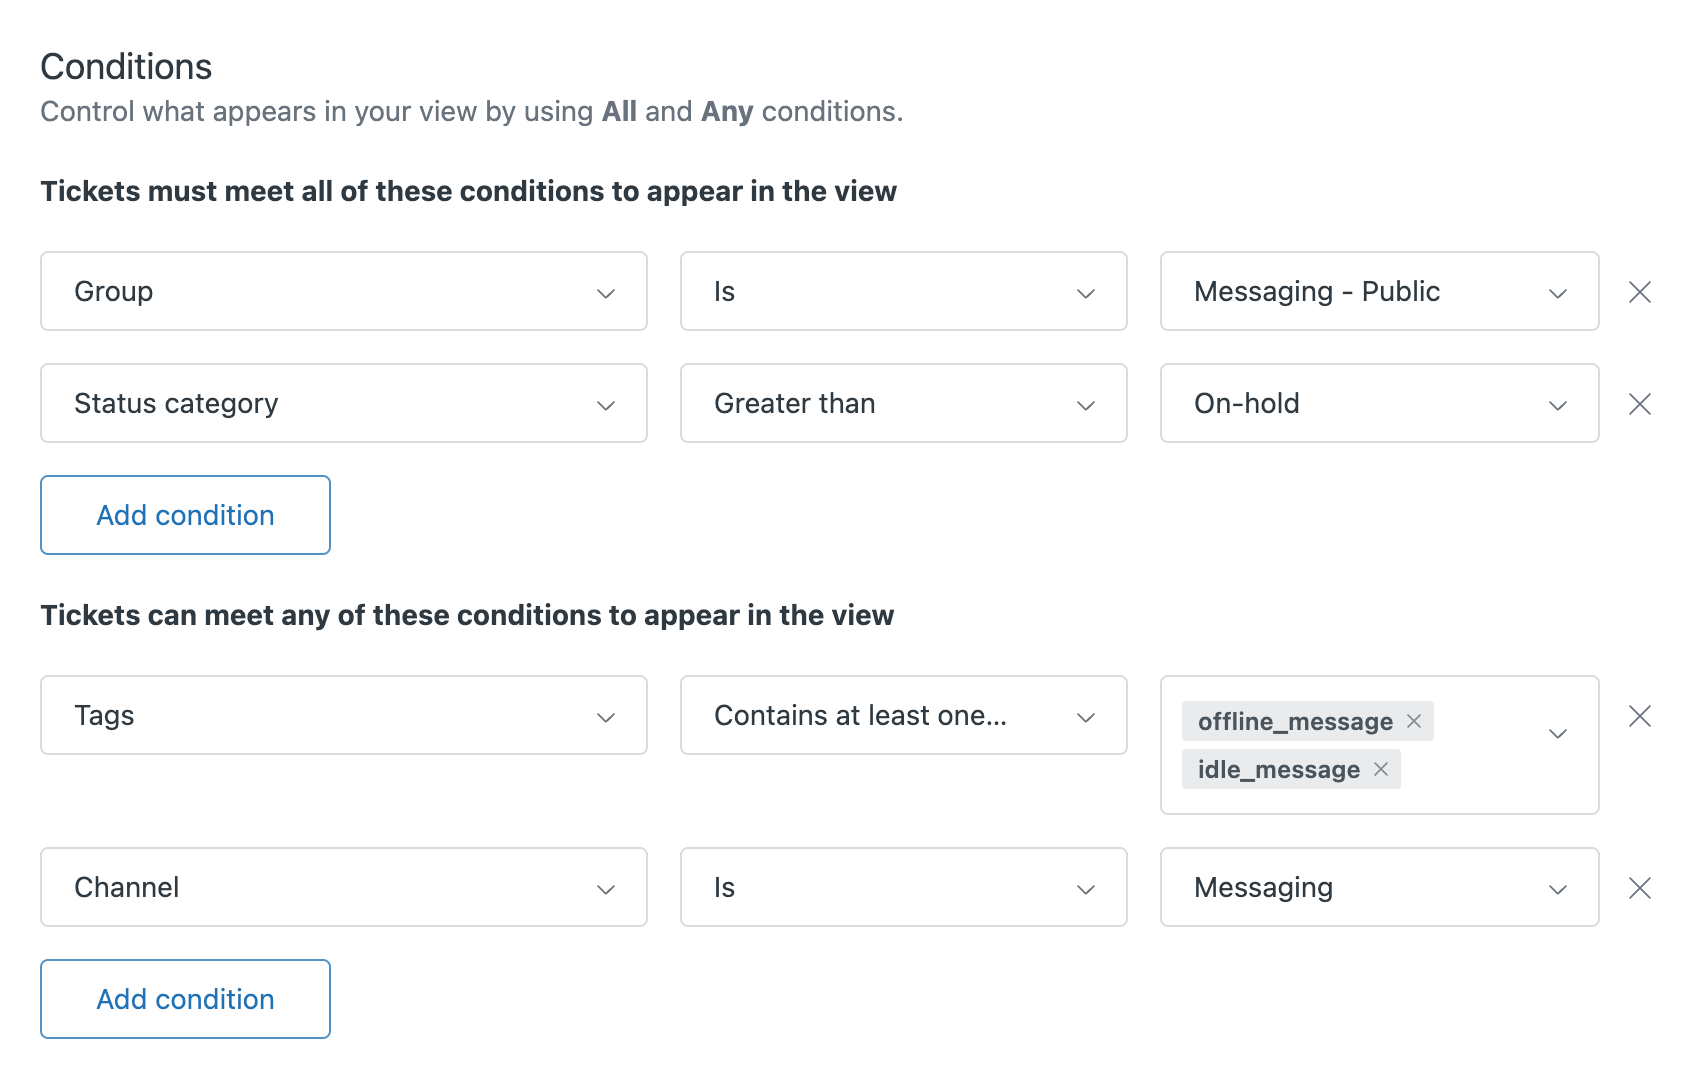Delete the offline_message tag chip

click(x=1414, y=721)
